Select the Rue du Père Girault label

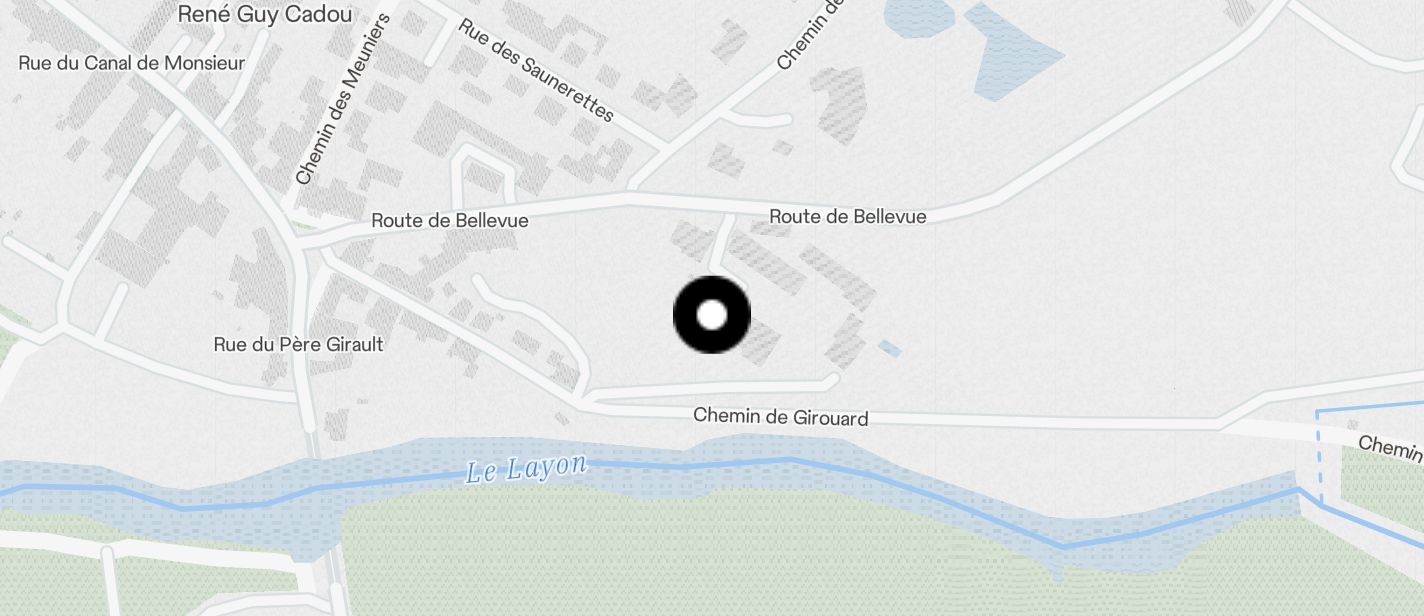coord(299,344)
